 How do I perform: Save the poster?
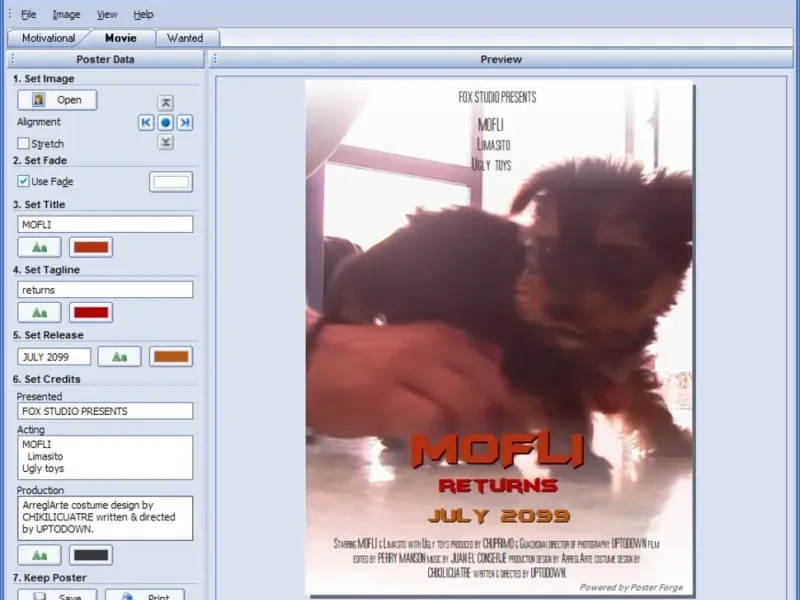[x=57, y=595]
